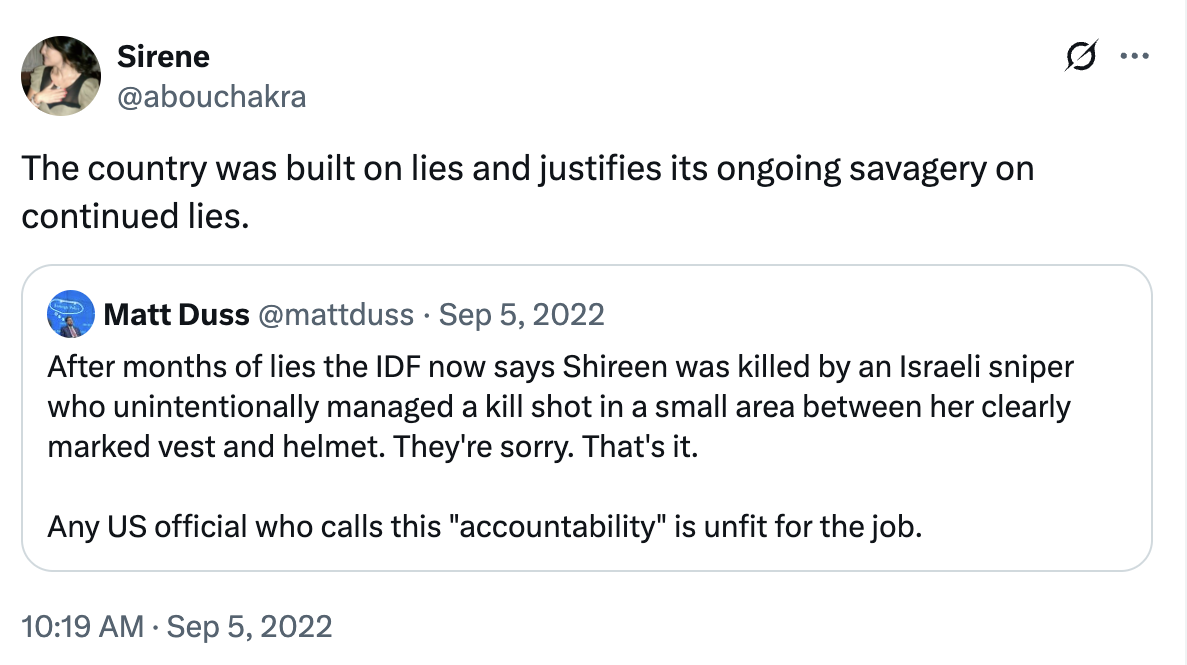The image size is (1187, 665).
Task: Click the quoted tweet's Sep 5, 2022 date
Action: click(522, 316)
